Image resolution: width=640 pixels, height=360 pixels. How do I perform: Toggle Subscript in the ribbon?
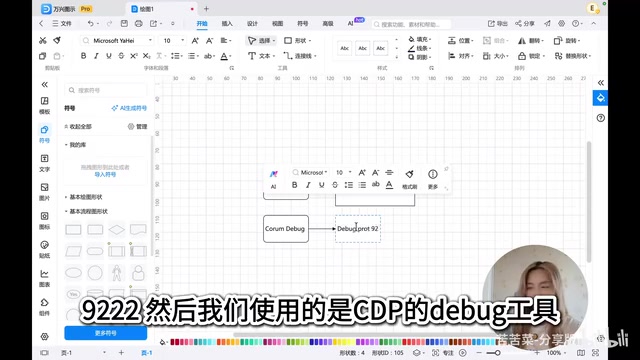tap(147, 56)
